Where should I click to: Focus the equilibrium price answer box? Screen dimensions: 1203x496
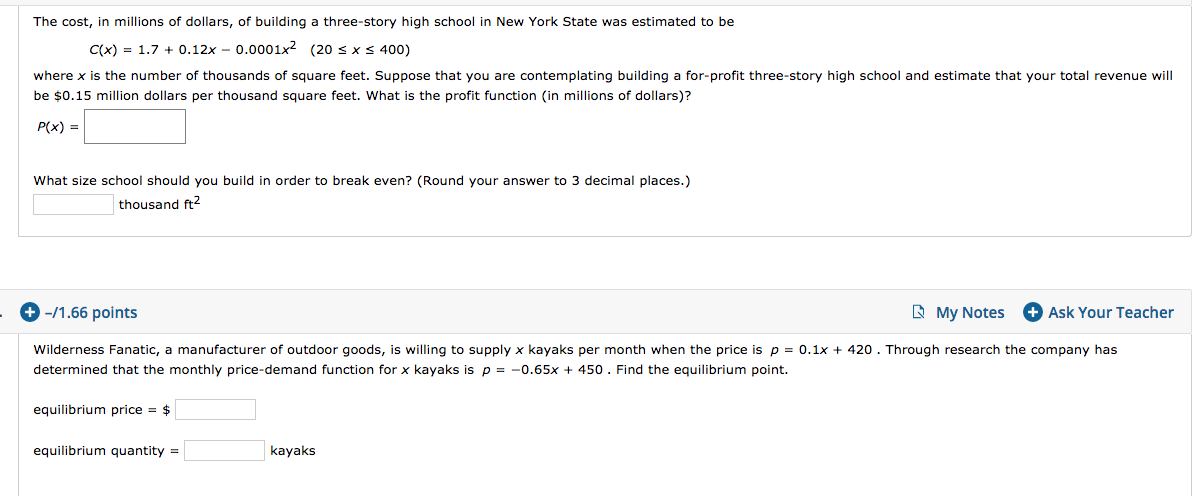pyautogui.click(x=215, y=409)
